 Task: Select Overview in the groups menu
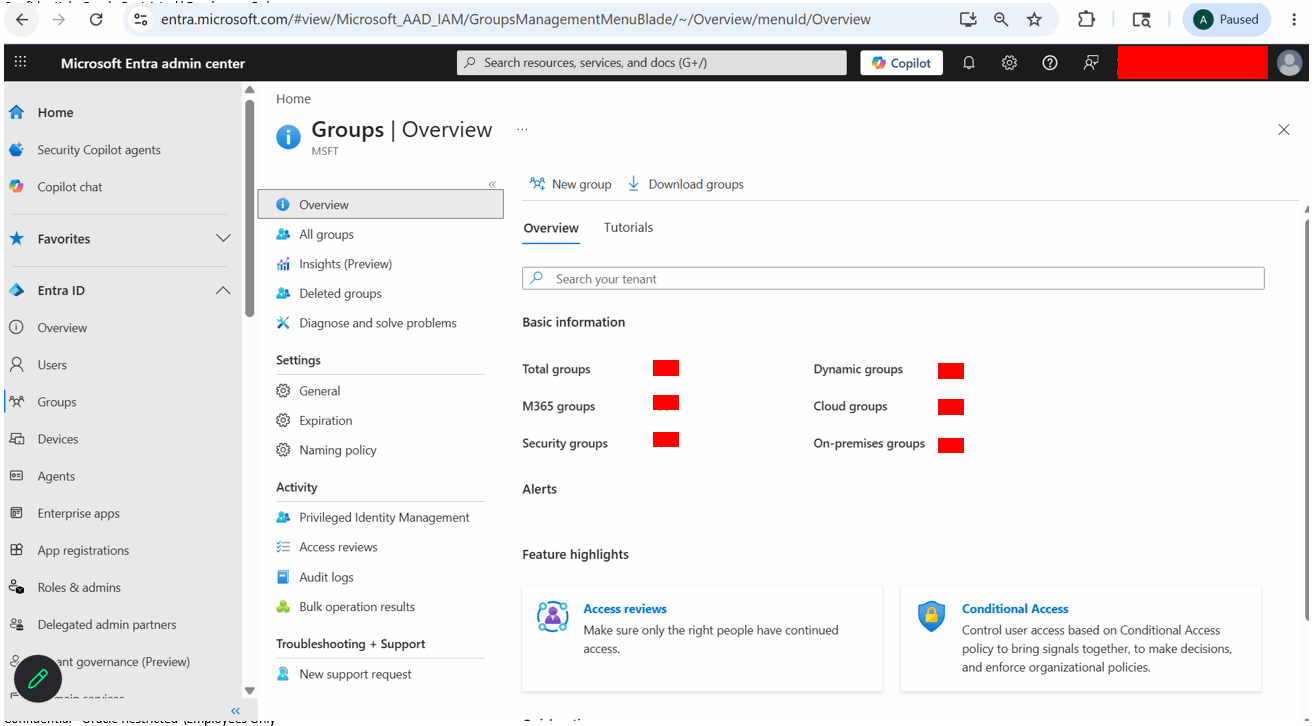(x=381, y=205)
